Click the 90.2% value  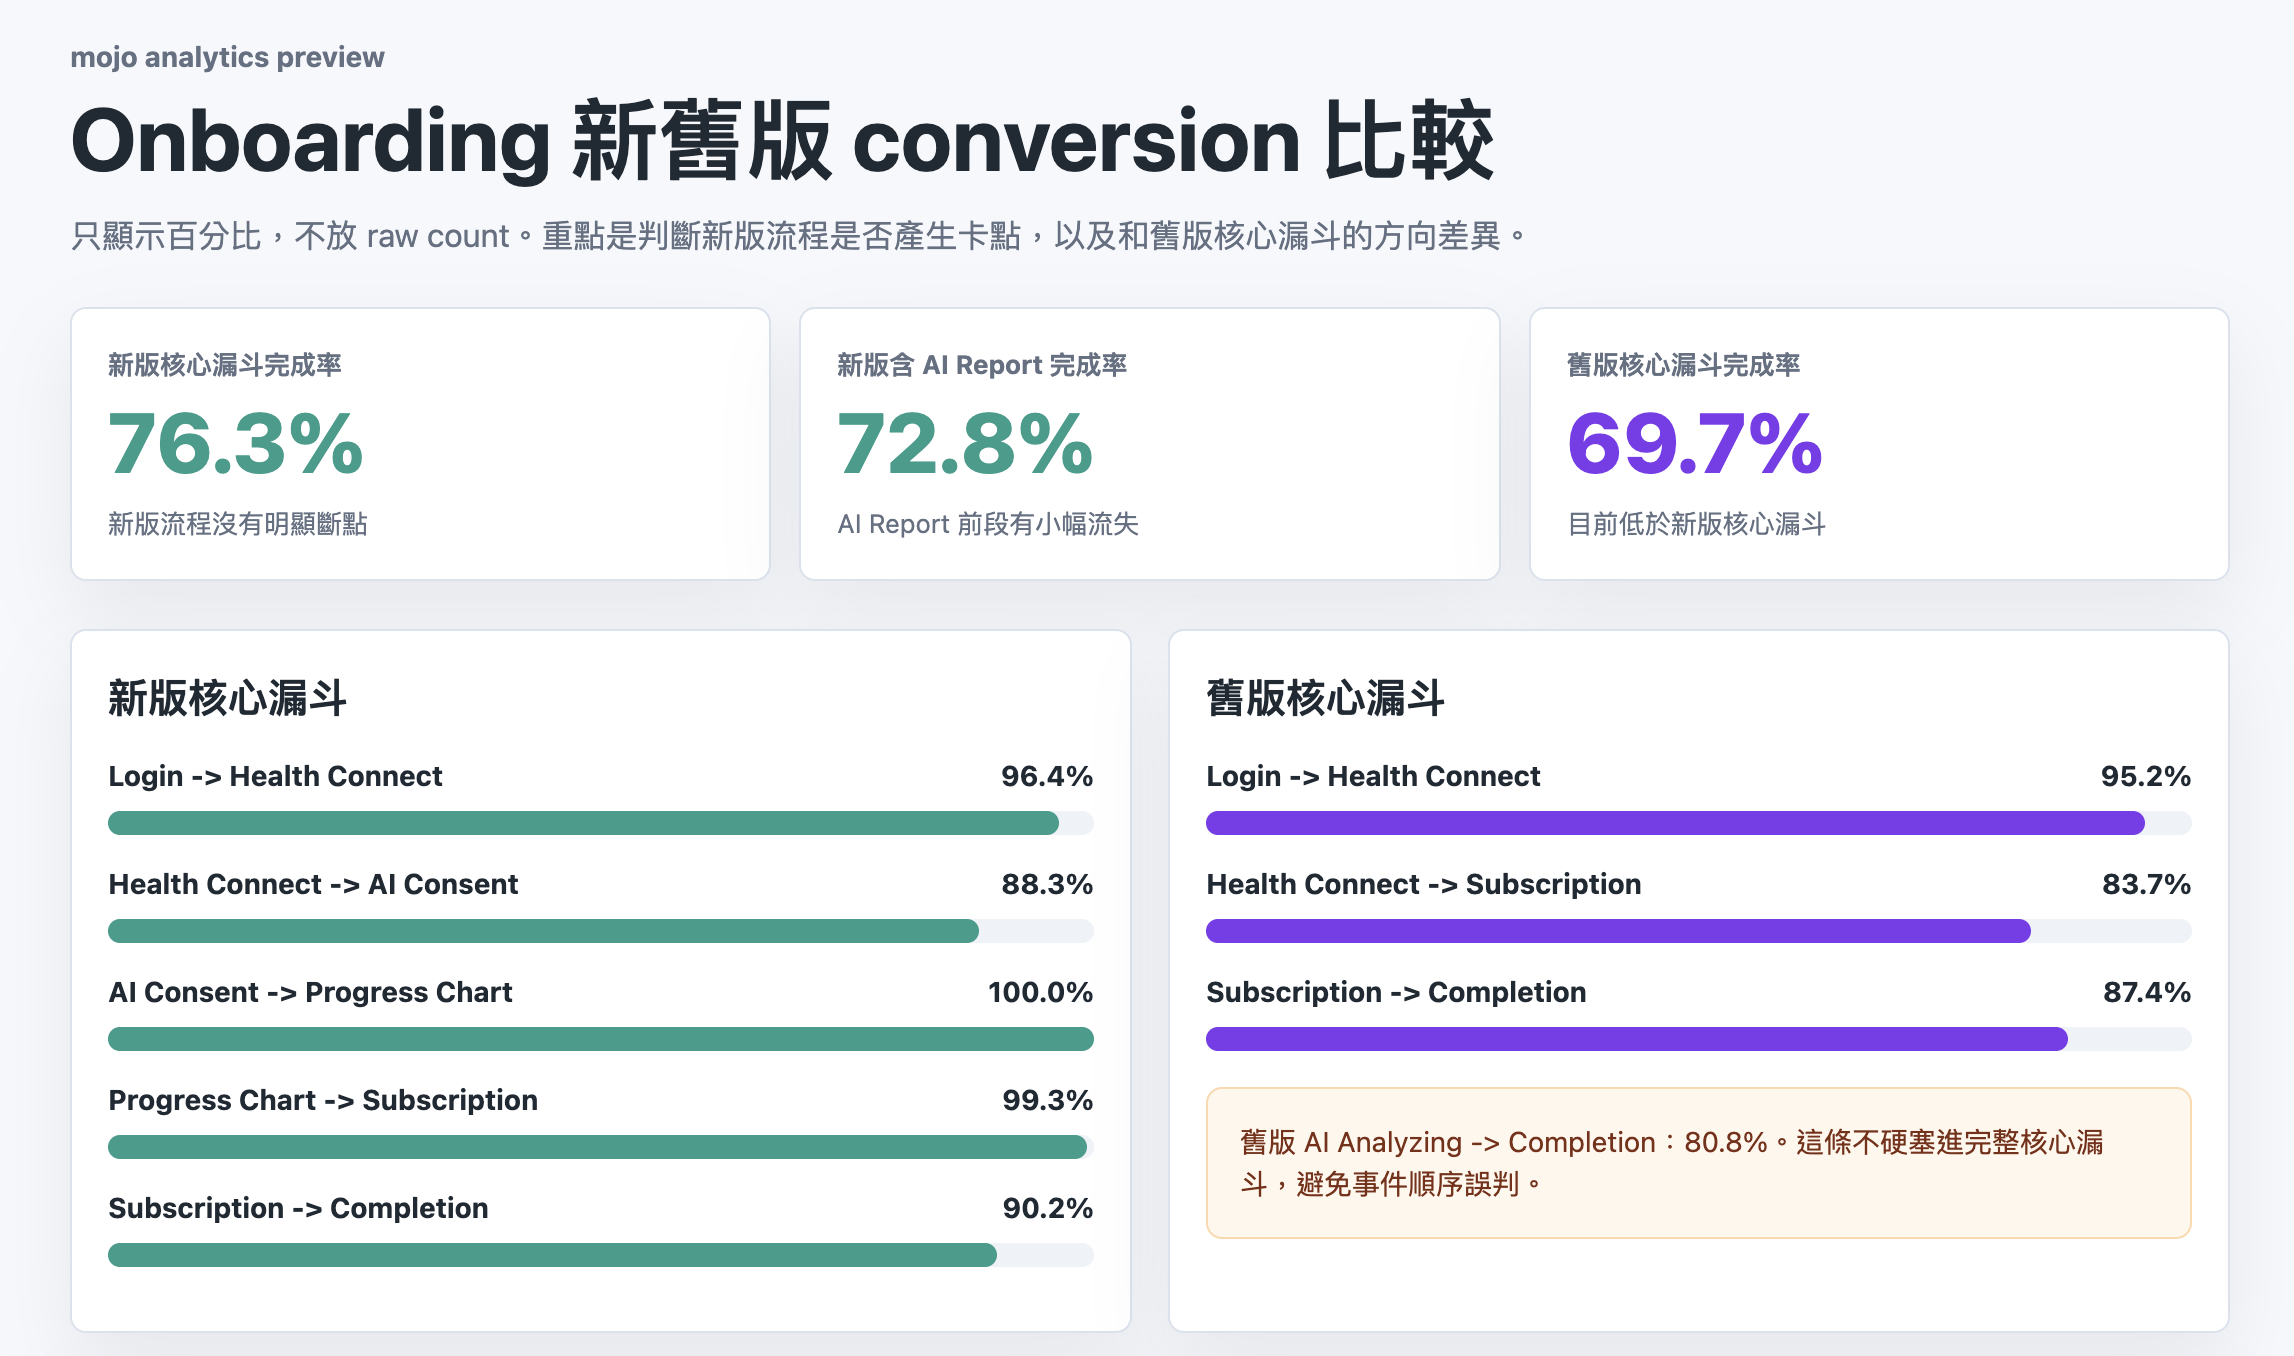(1047, 1208)
